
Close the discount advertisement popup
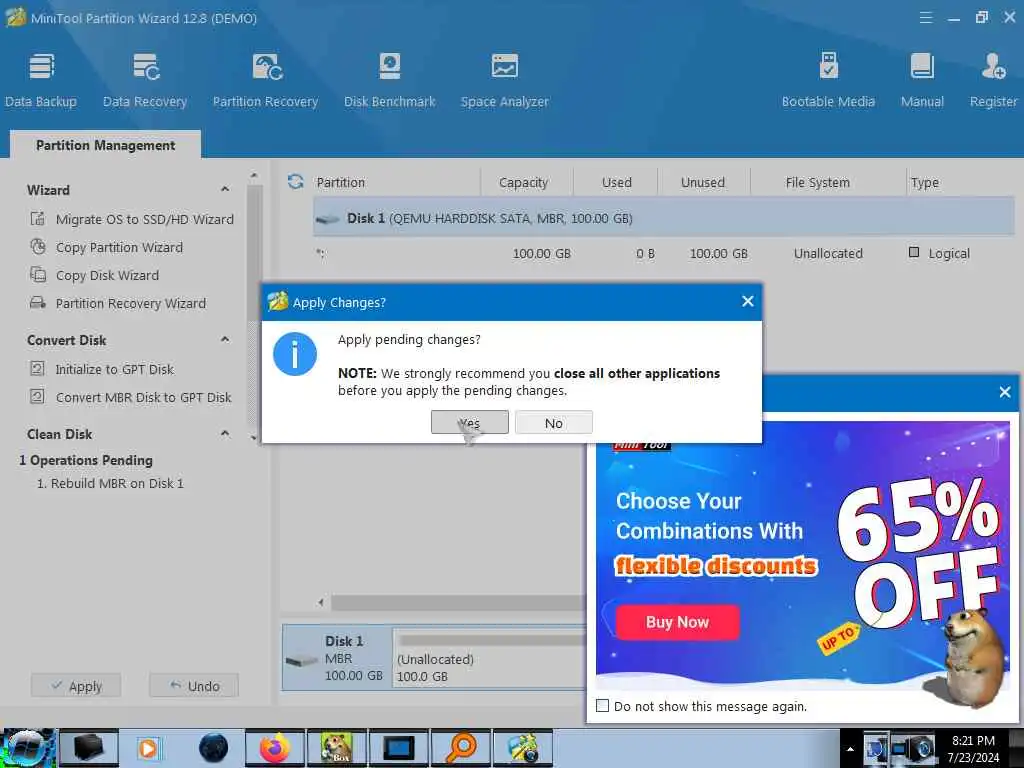pyautogui.click(x=1005, y=392)
